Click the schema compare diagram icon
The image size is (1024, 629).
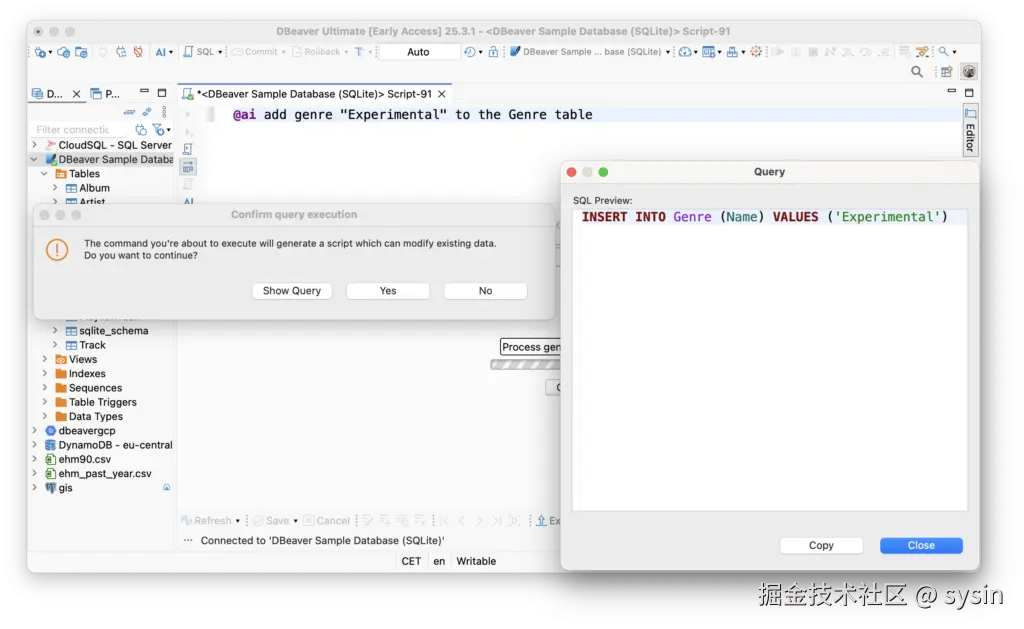tap(732, 52)
